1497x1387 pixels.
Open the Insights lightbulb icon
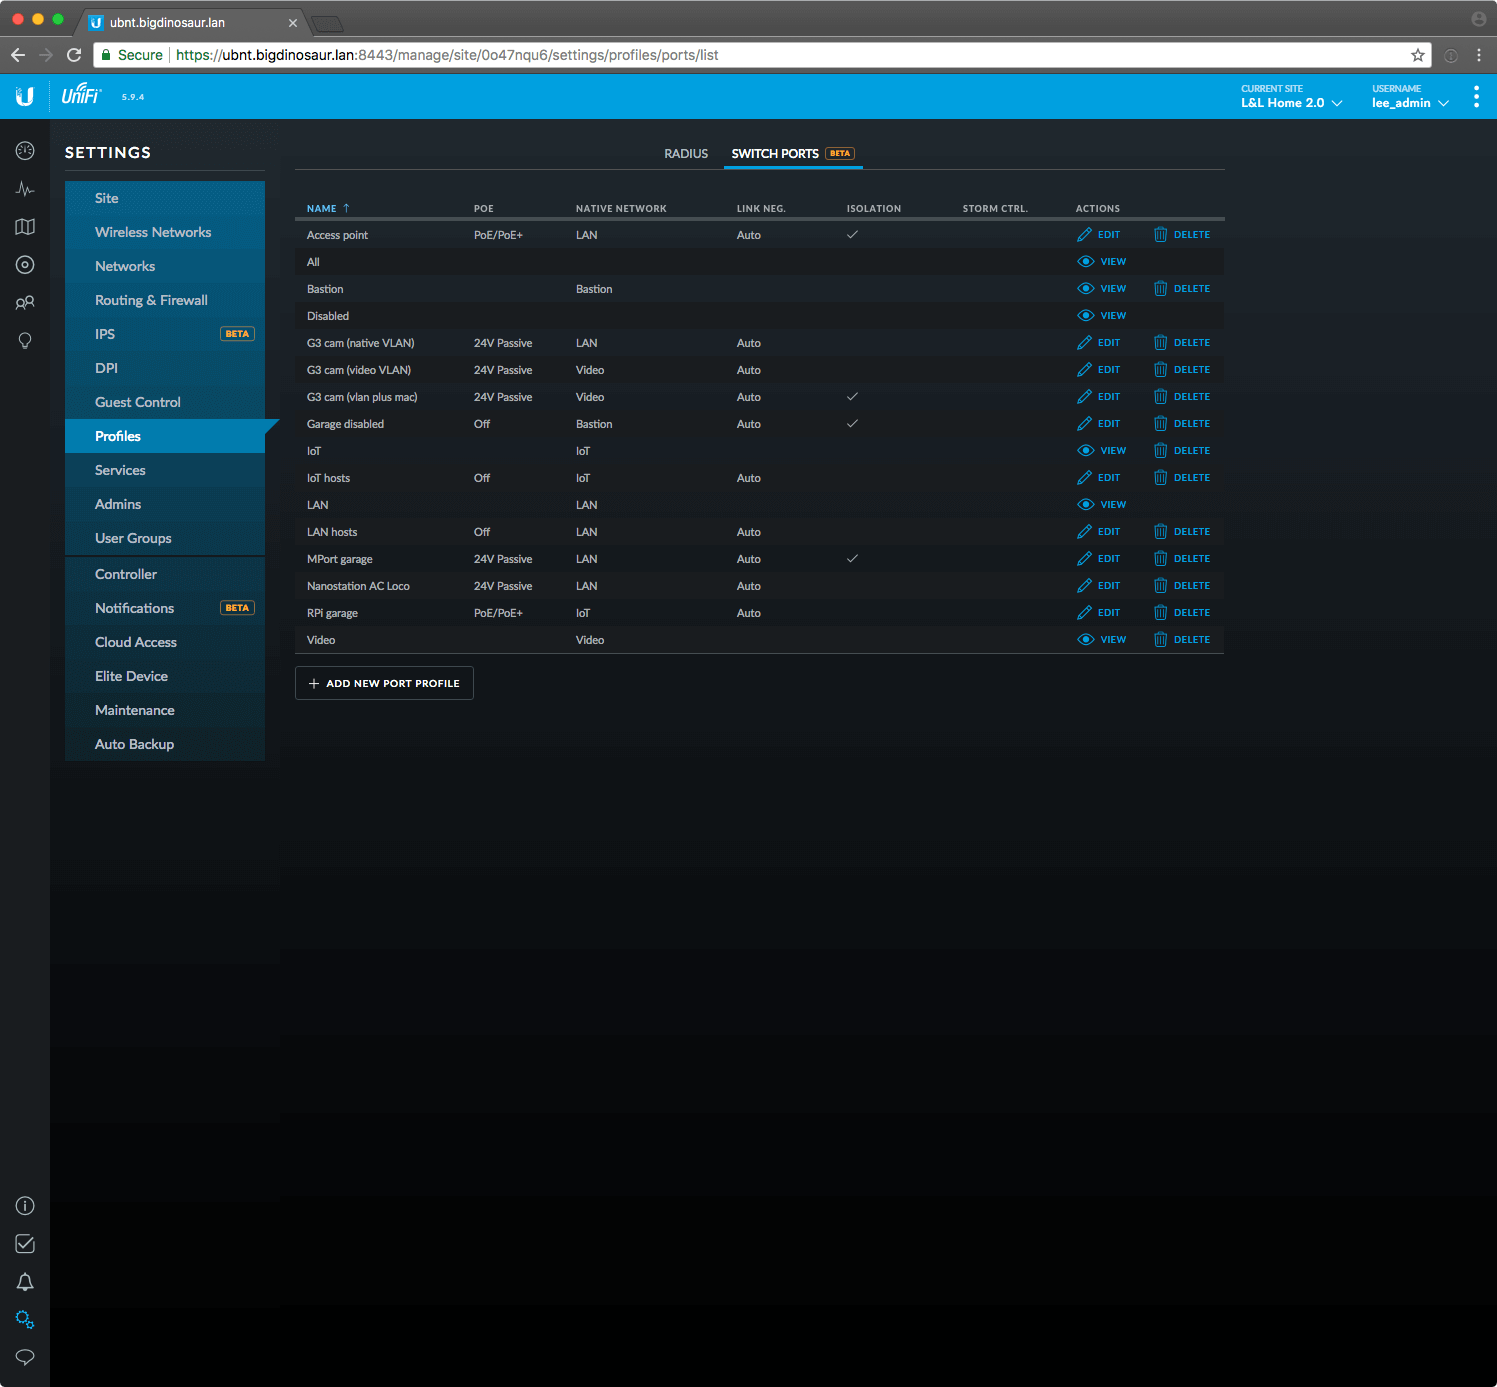tap(25, 341)
